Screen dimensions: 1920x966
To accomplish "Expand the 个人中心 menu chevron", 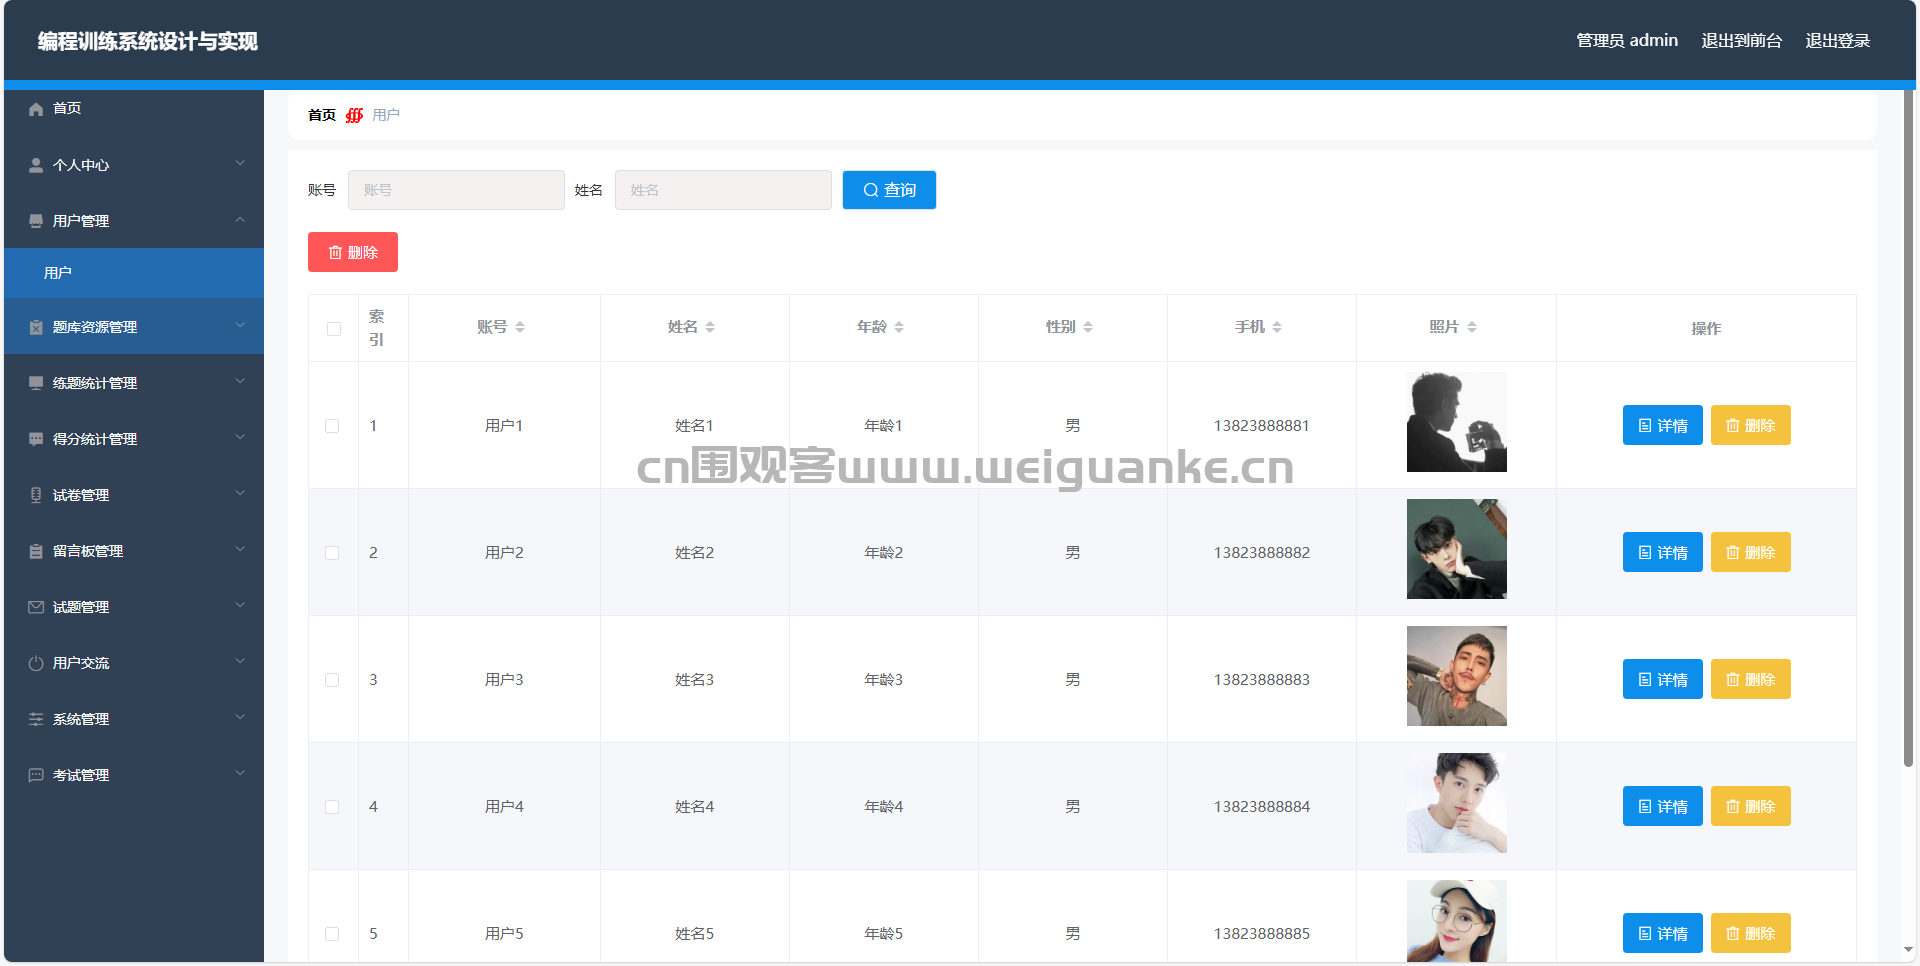I will (x=240, y=163).
